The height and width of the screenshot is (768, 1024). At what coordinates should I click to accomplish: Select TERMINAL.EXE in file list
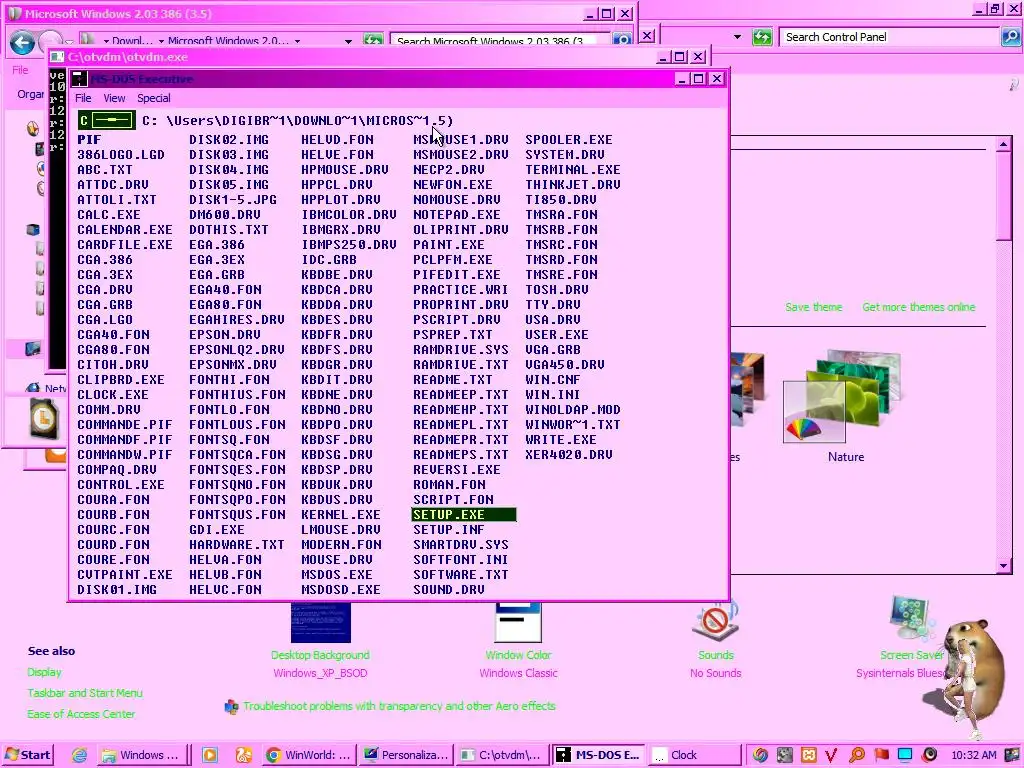click(x=573, y=169)
